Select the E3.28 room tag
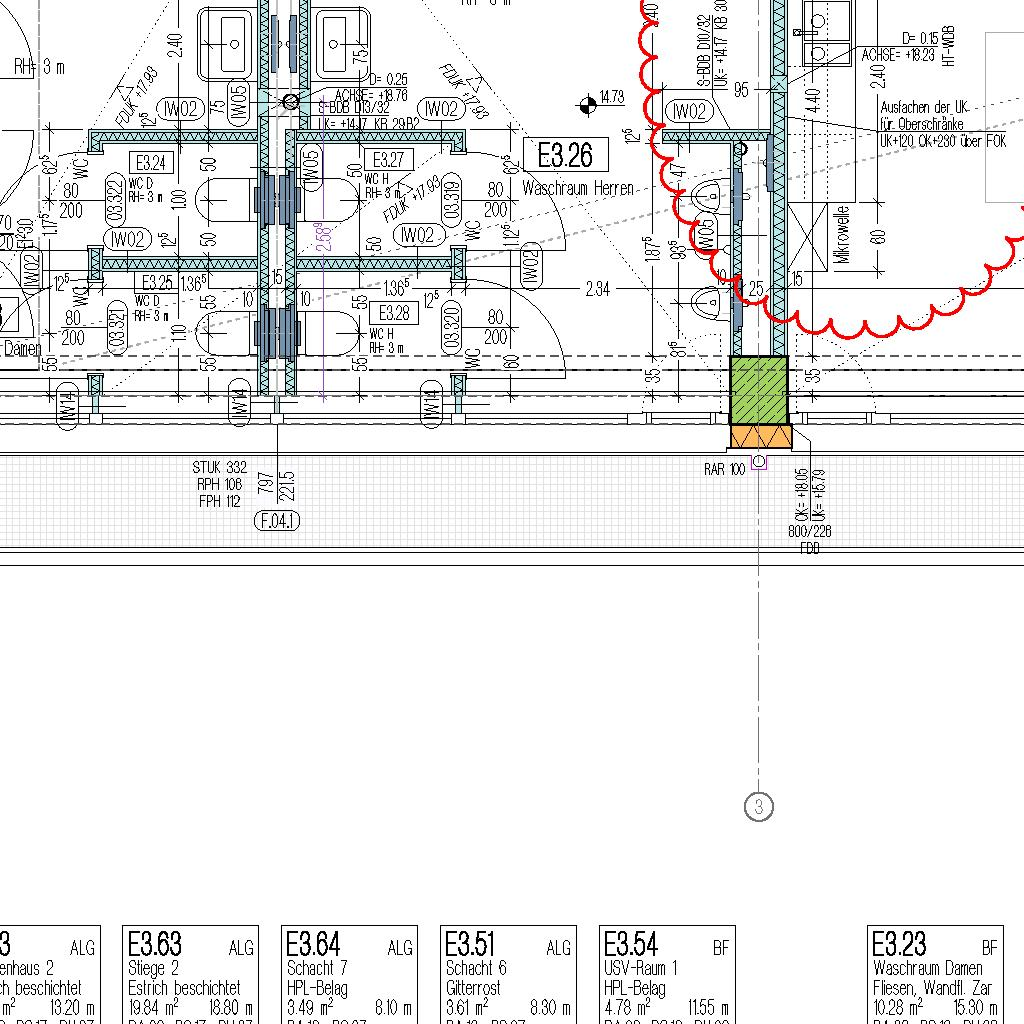Image resolution: width=1024 pixels, height=1024 pixels. pyautogui.click(x=394, y=313)
